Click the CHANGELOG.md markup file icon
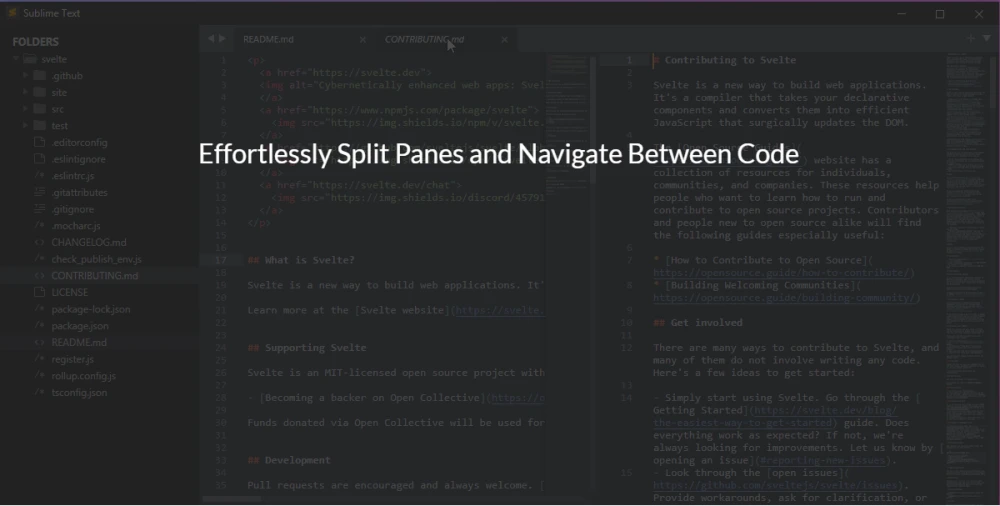The image size is (1000, 506). click(x=40, y=242)
